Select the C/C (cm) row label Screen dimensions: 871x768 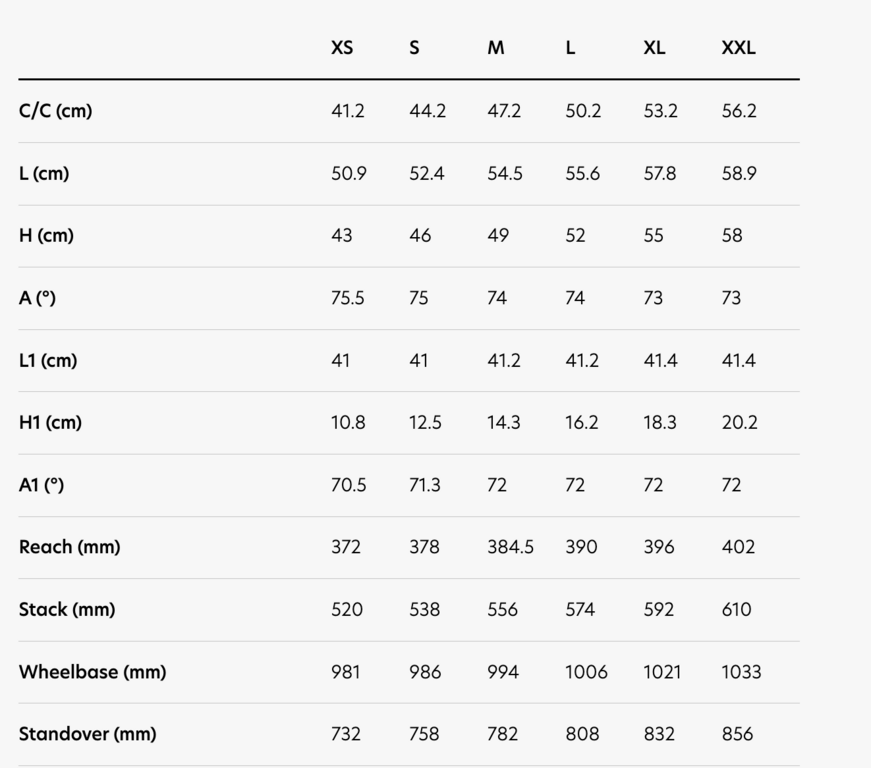[55, 111]
